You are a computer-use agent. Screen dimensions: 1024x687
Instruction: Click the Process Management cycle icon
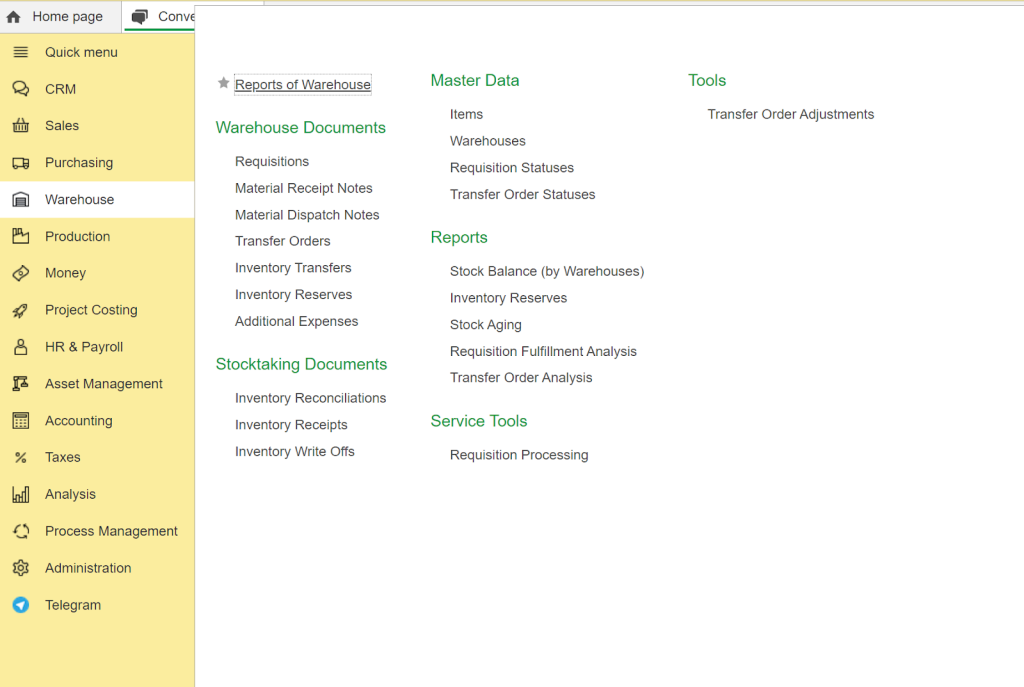[x=21, y=531]
